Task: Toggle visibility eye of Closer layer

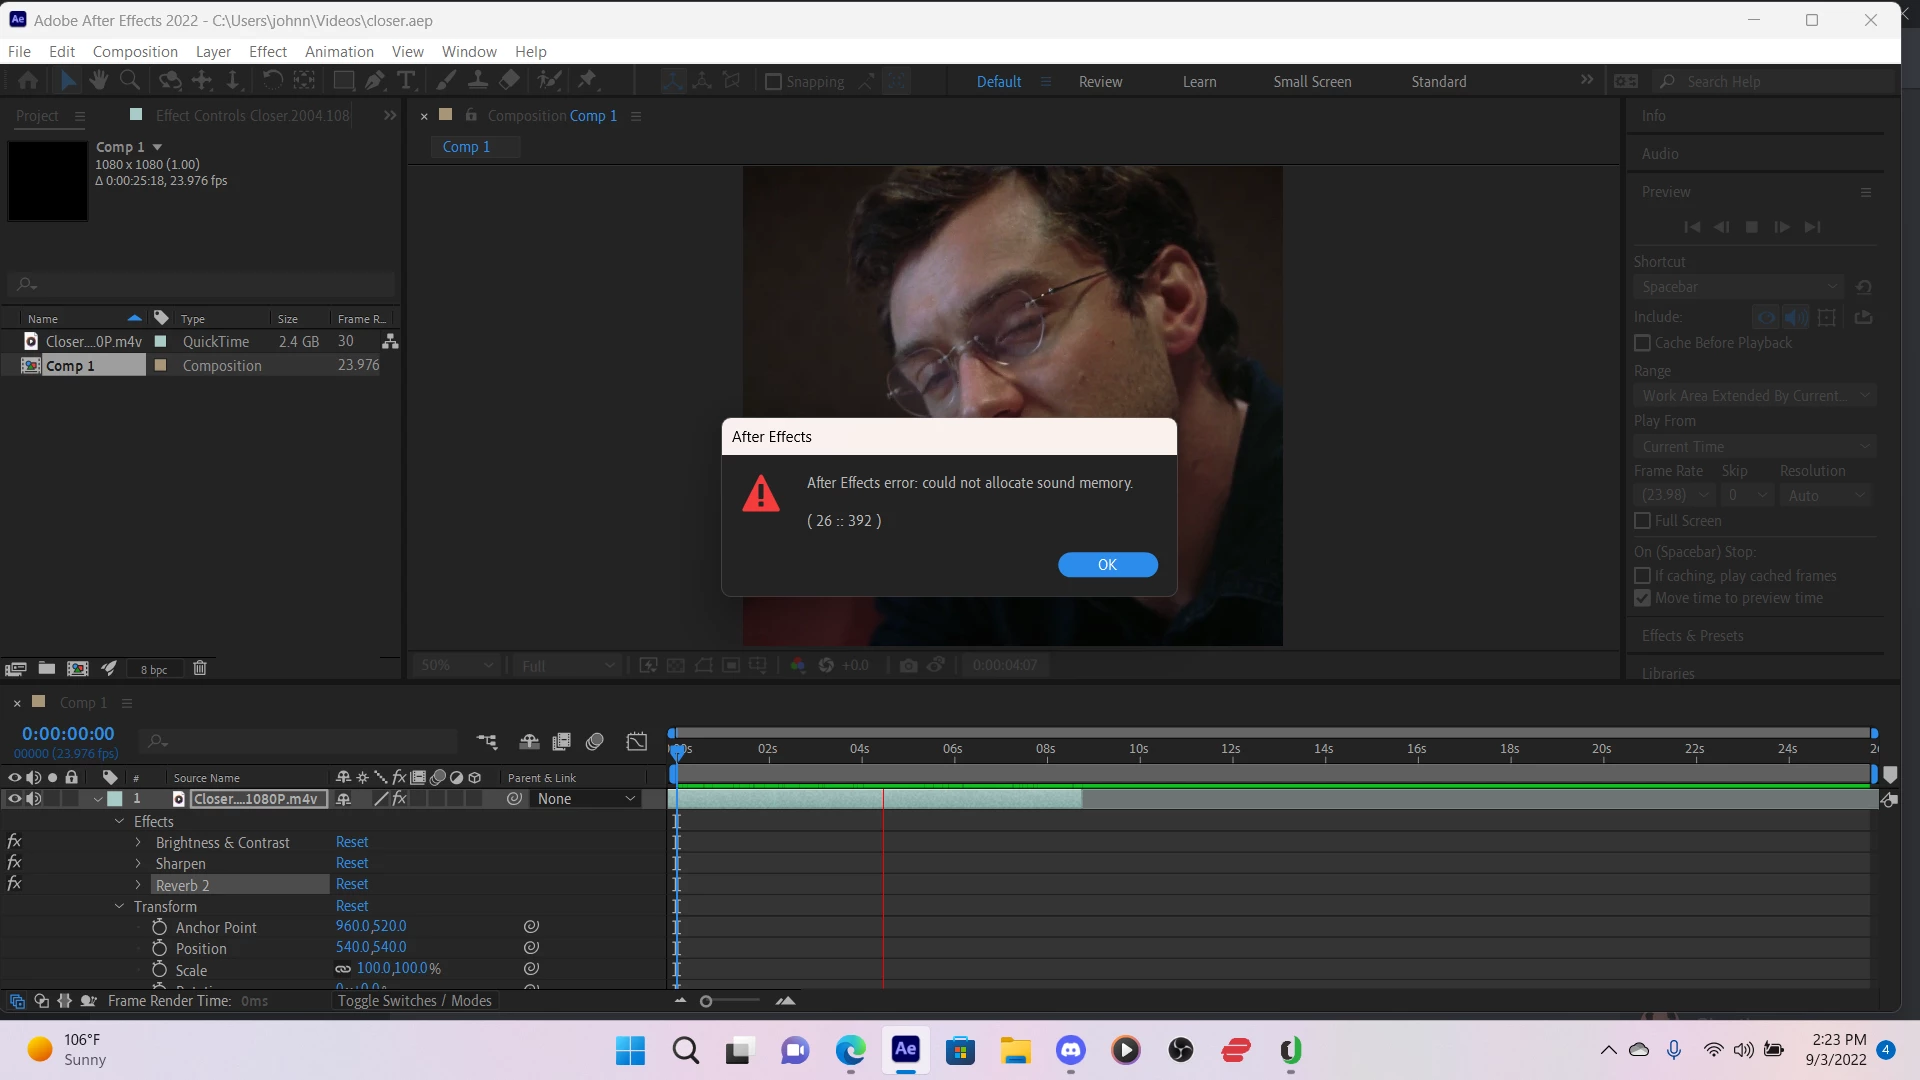Action: pos(14,799)
